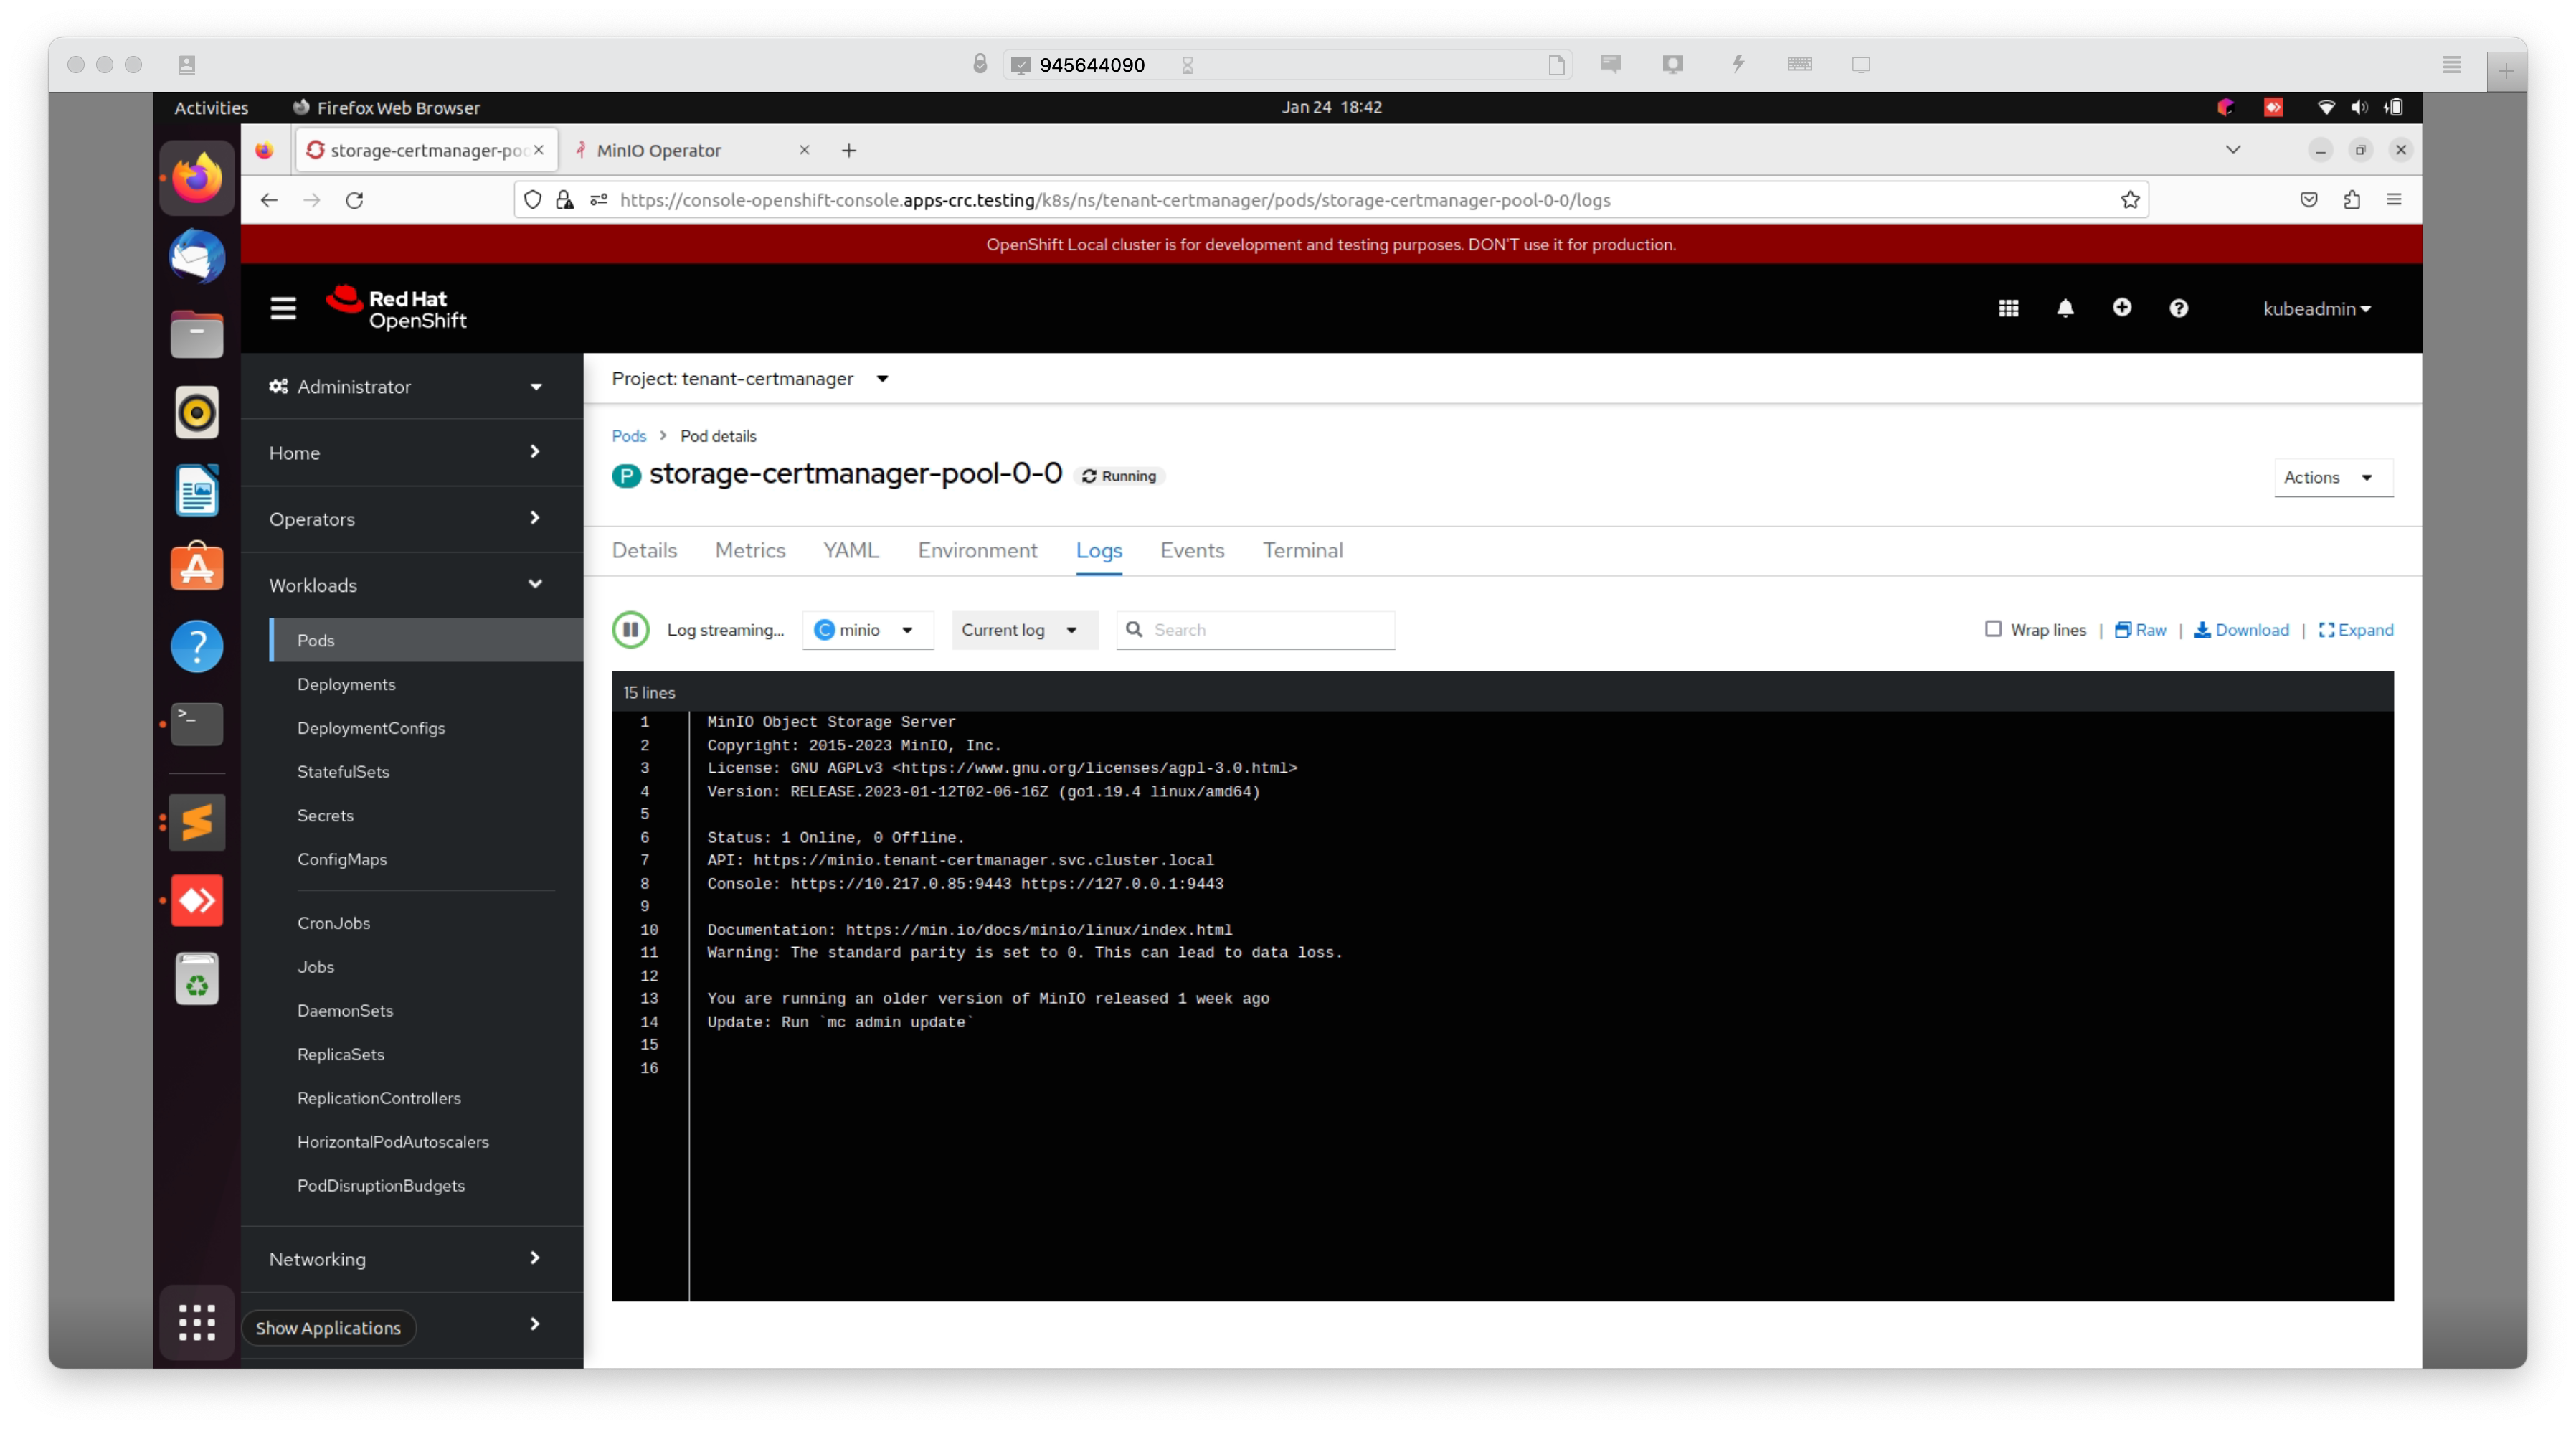The width and height of the screenshot is (2576, 1429).
Task: Switch to the Events tab
Action: click(x=1192, y=551)
